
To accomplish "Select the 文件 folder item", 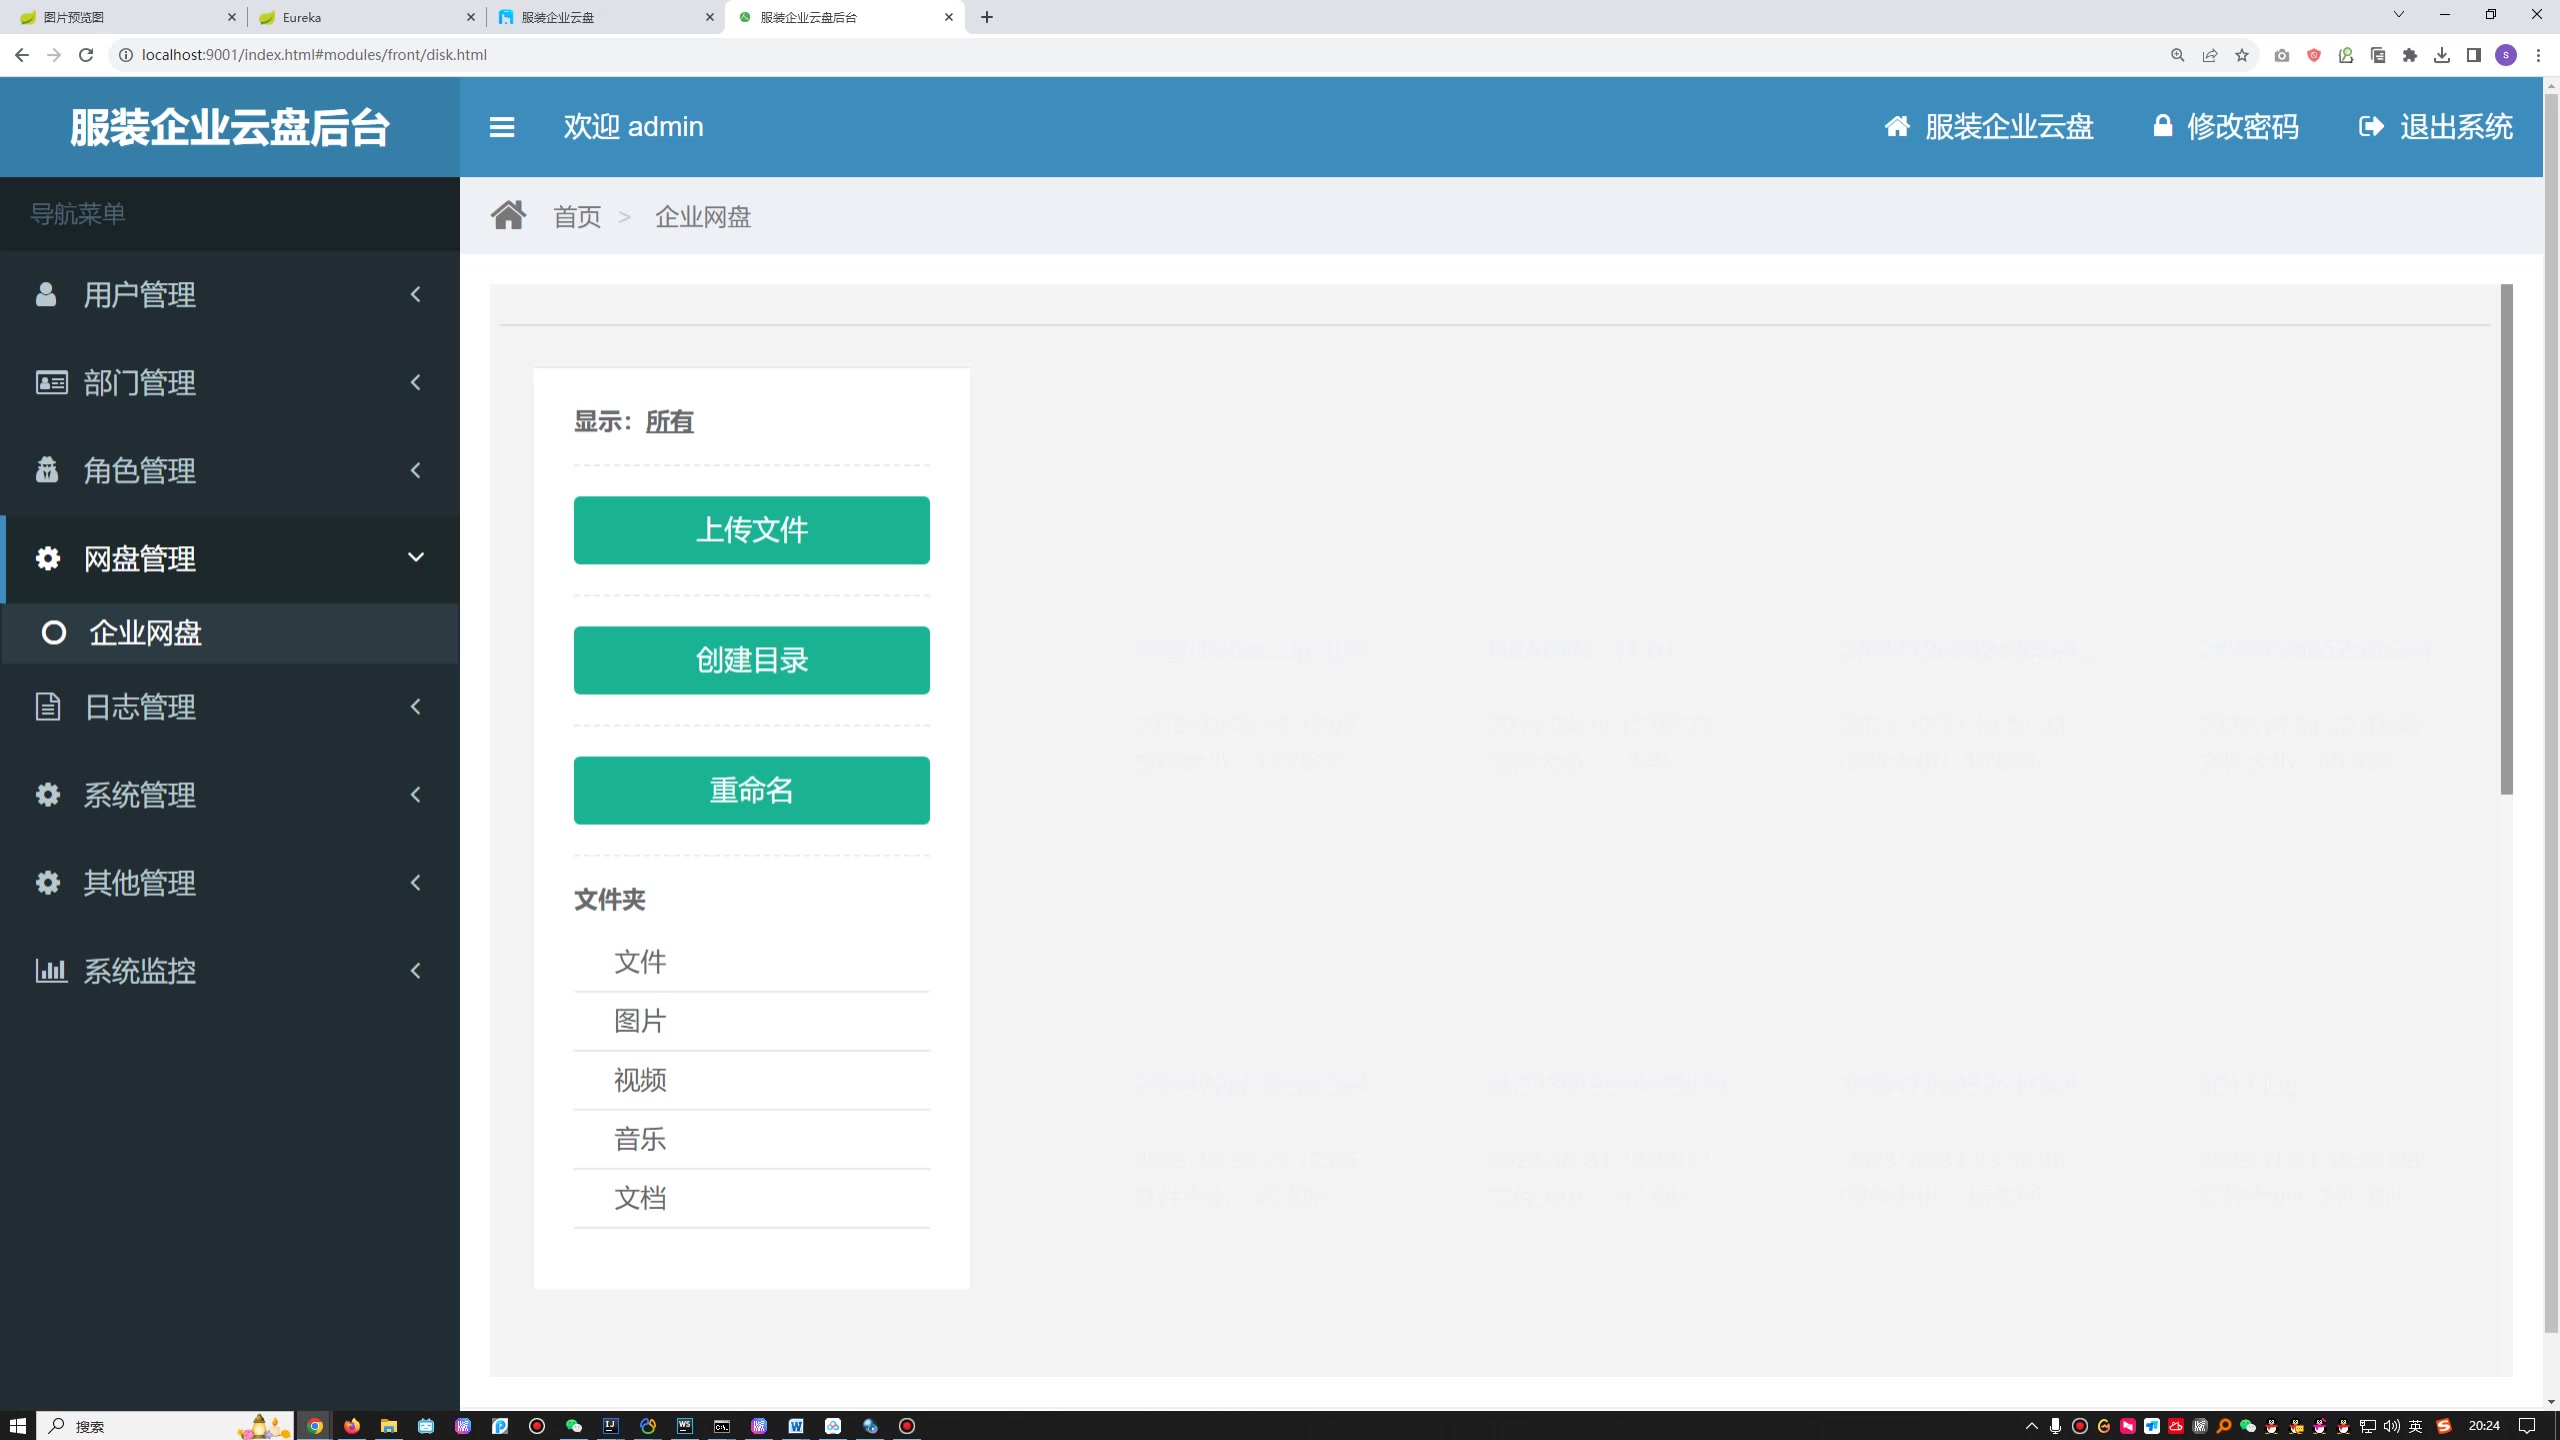I will [x=640, y=962].
